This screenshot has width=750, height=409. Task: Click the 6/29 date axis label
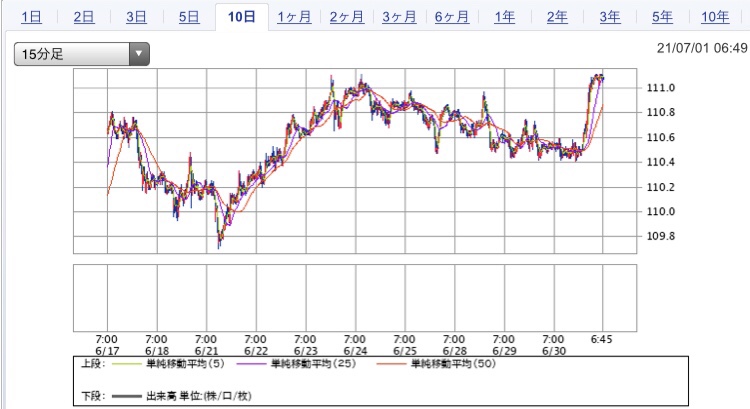pos(505,351)
